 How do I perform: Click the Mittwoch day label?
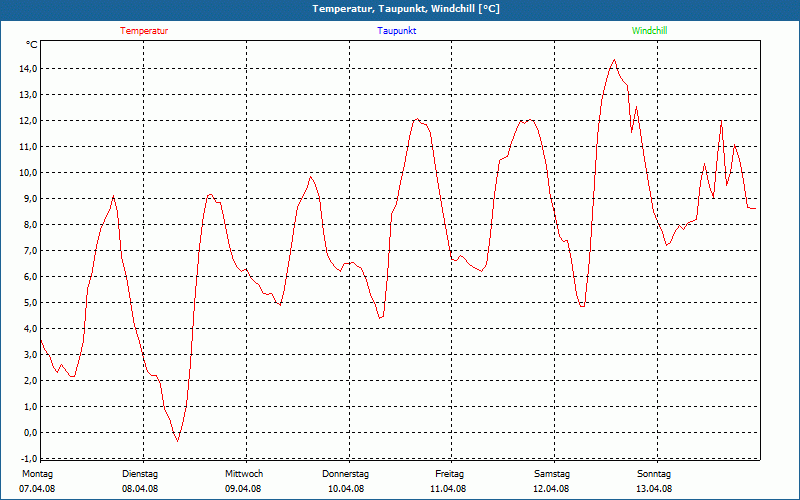[x=244, y=474]
